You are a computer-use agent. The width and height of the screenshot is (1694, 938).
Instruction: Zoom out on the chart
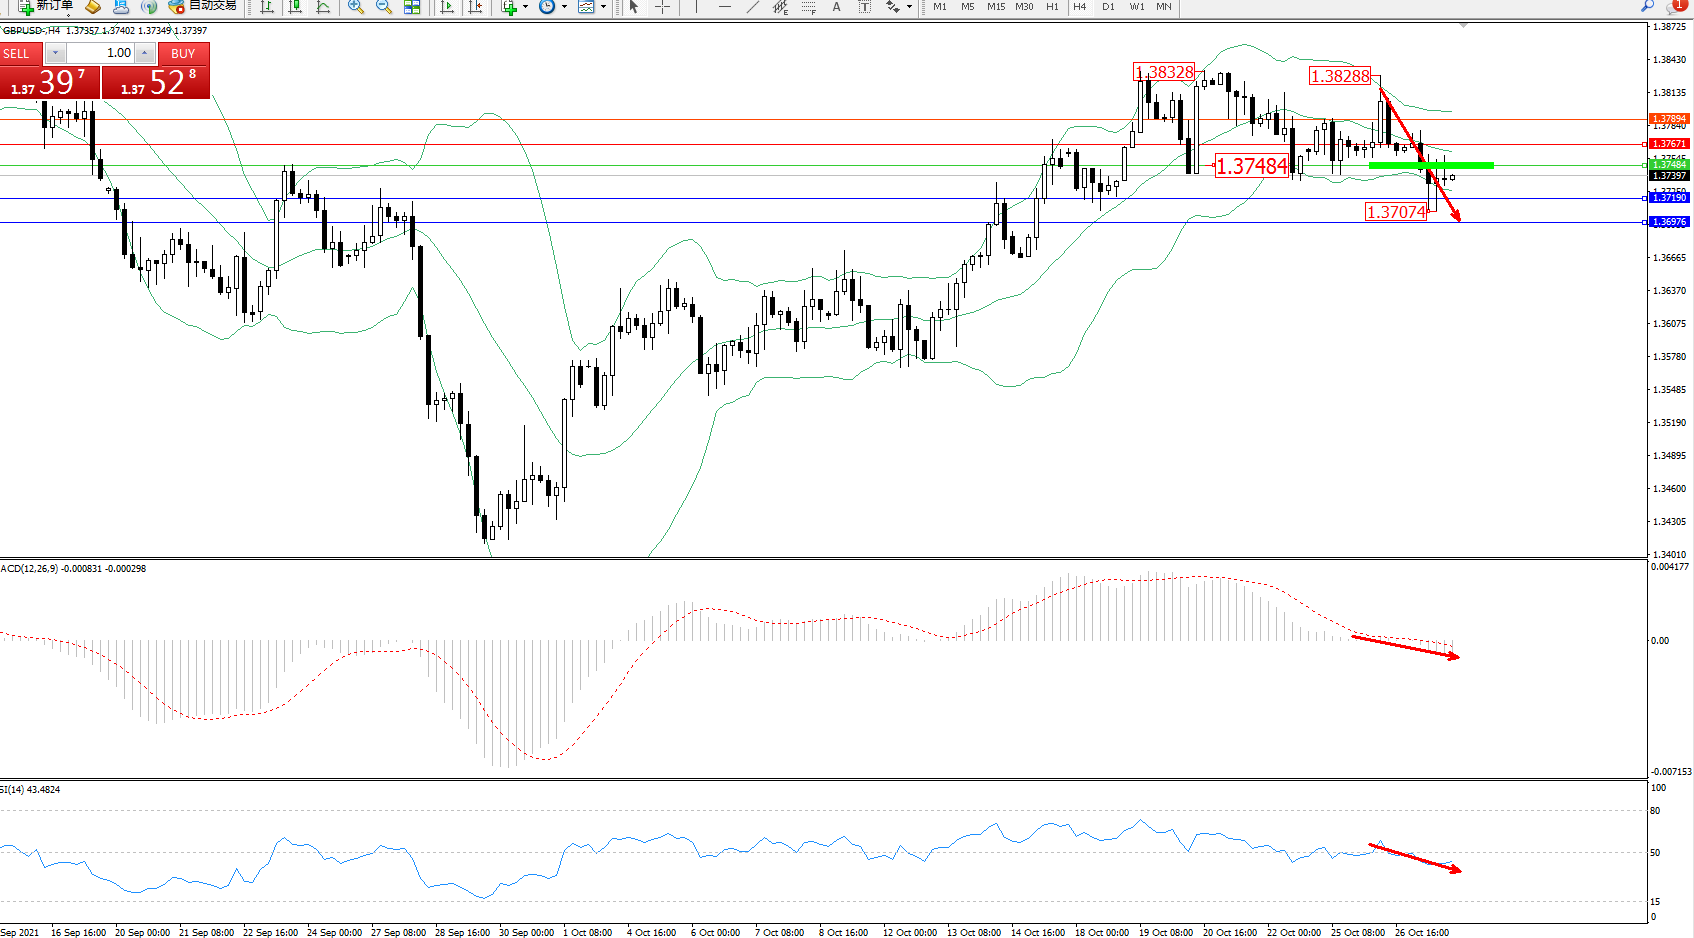tap(383, 7)
